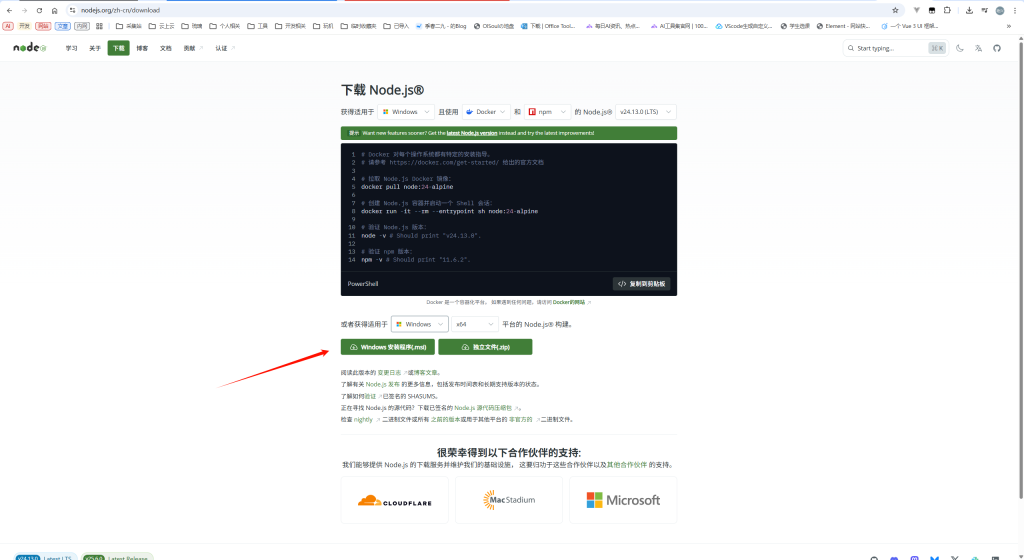Expand the top Windows platform dropdown
The width and height of the screenshot is (1024, 560).
click(405, 112)
